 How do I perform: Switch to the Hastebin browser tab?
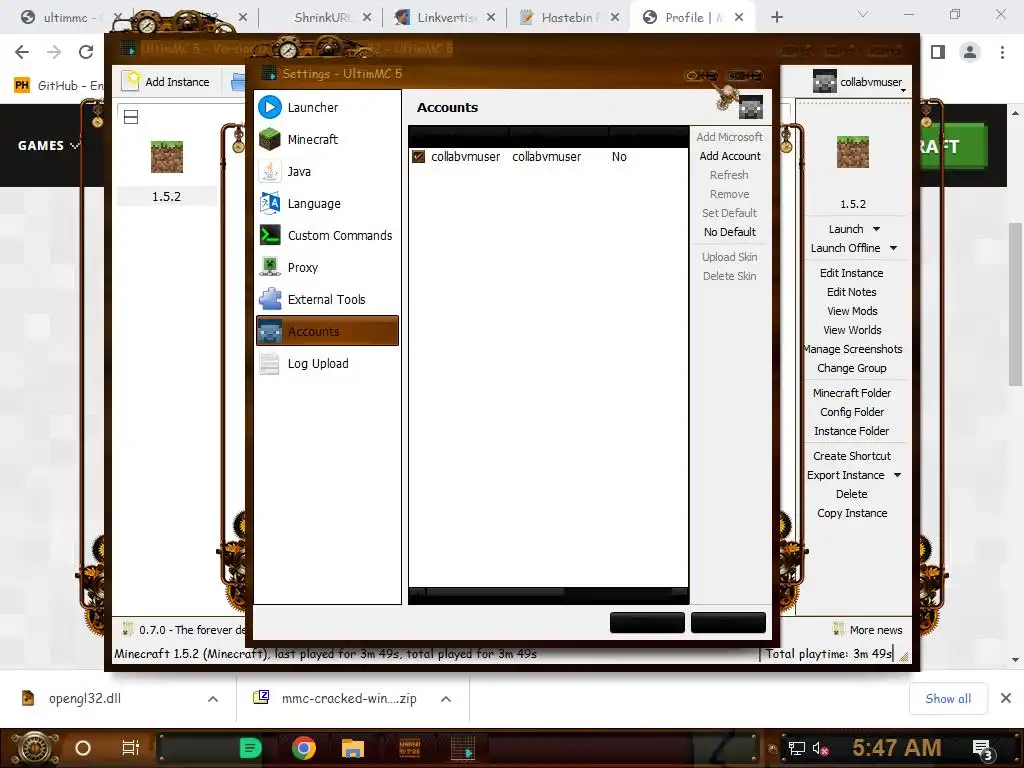click(x=568, y=18)
